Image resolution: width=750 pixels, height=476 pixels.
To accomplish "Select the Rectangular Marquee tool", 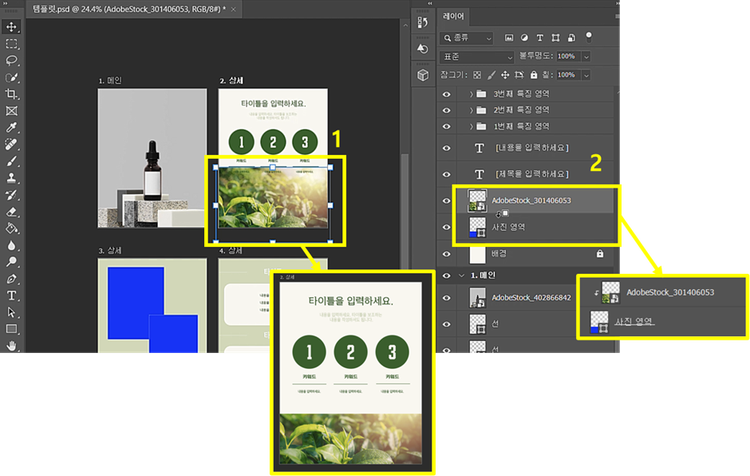I will pyautogui.click(x=11, y=44).
